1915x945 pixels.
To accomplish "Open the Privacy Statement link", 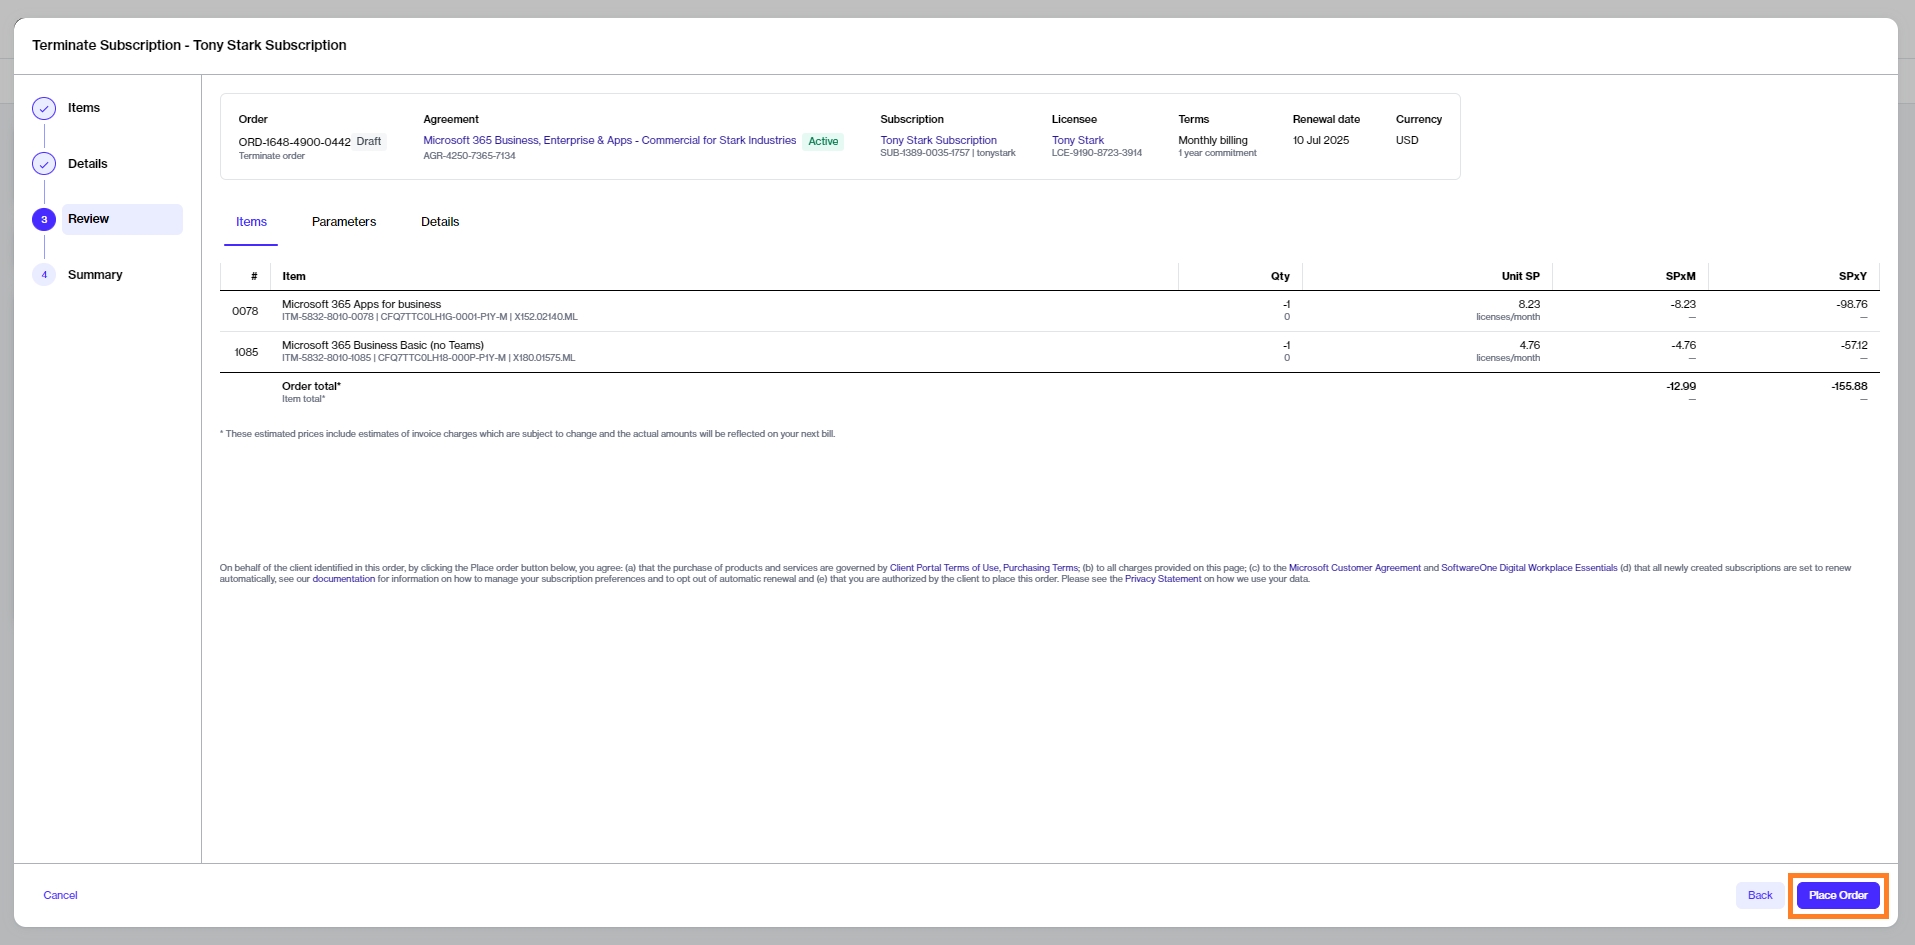I will click(x=1162, y=579).
